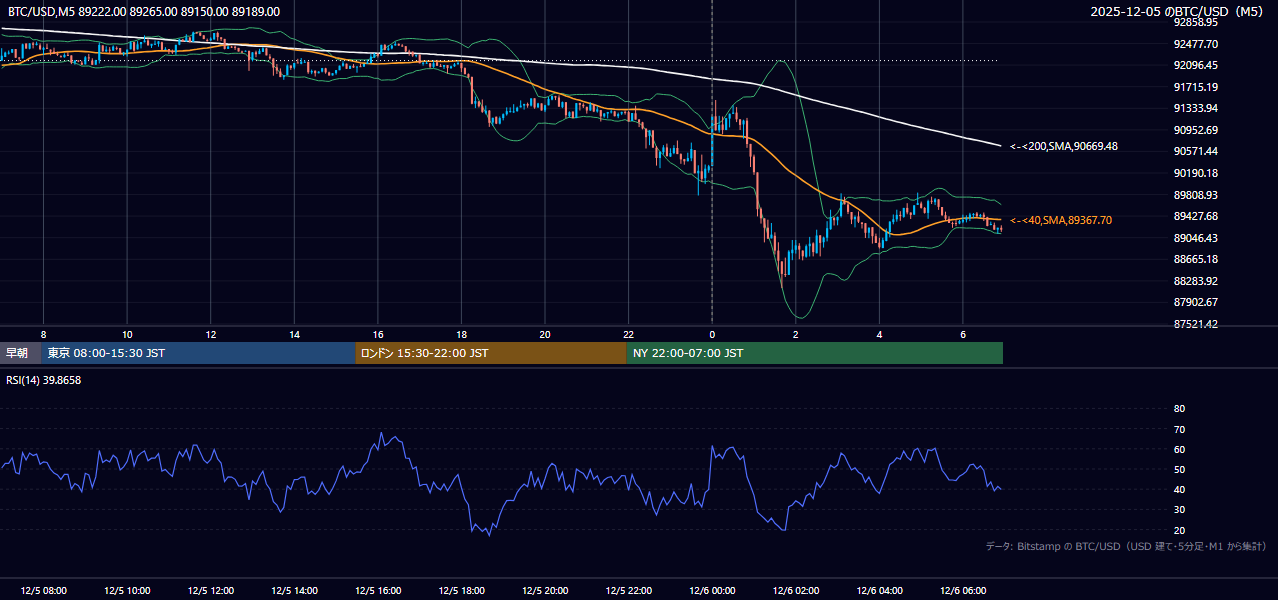Click price axis value 92858.95
1278x600 pixels.
pos(1196,22)
